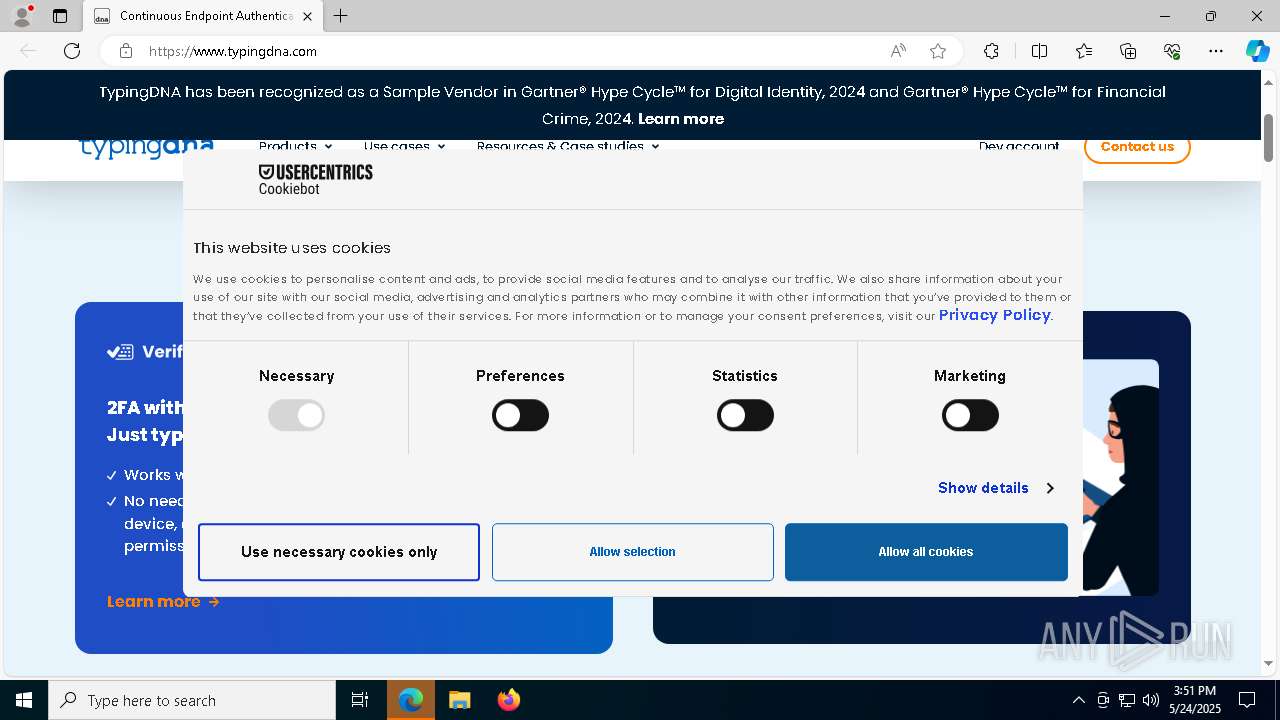1280x720 pixels.
Task: Enable the Statistics cookies toggle
Action: 745,415
